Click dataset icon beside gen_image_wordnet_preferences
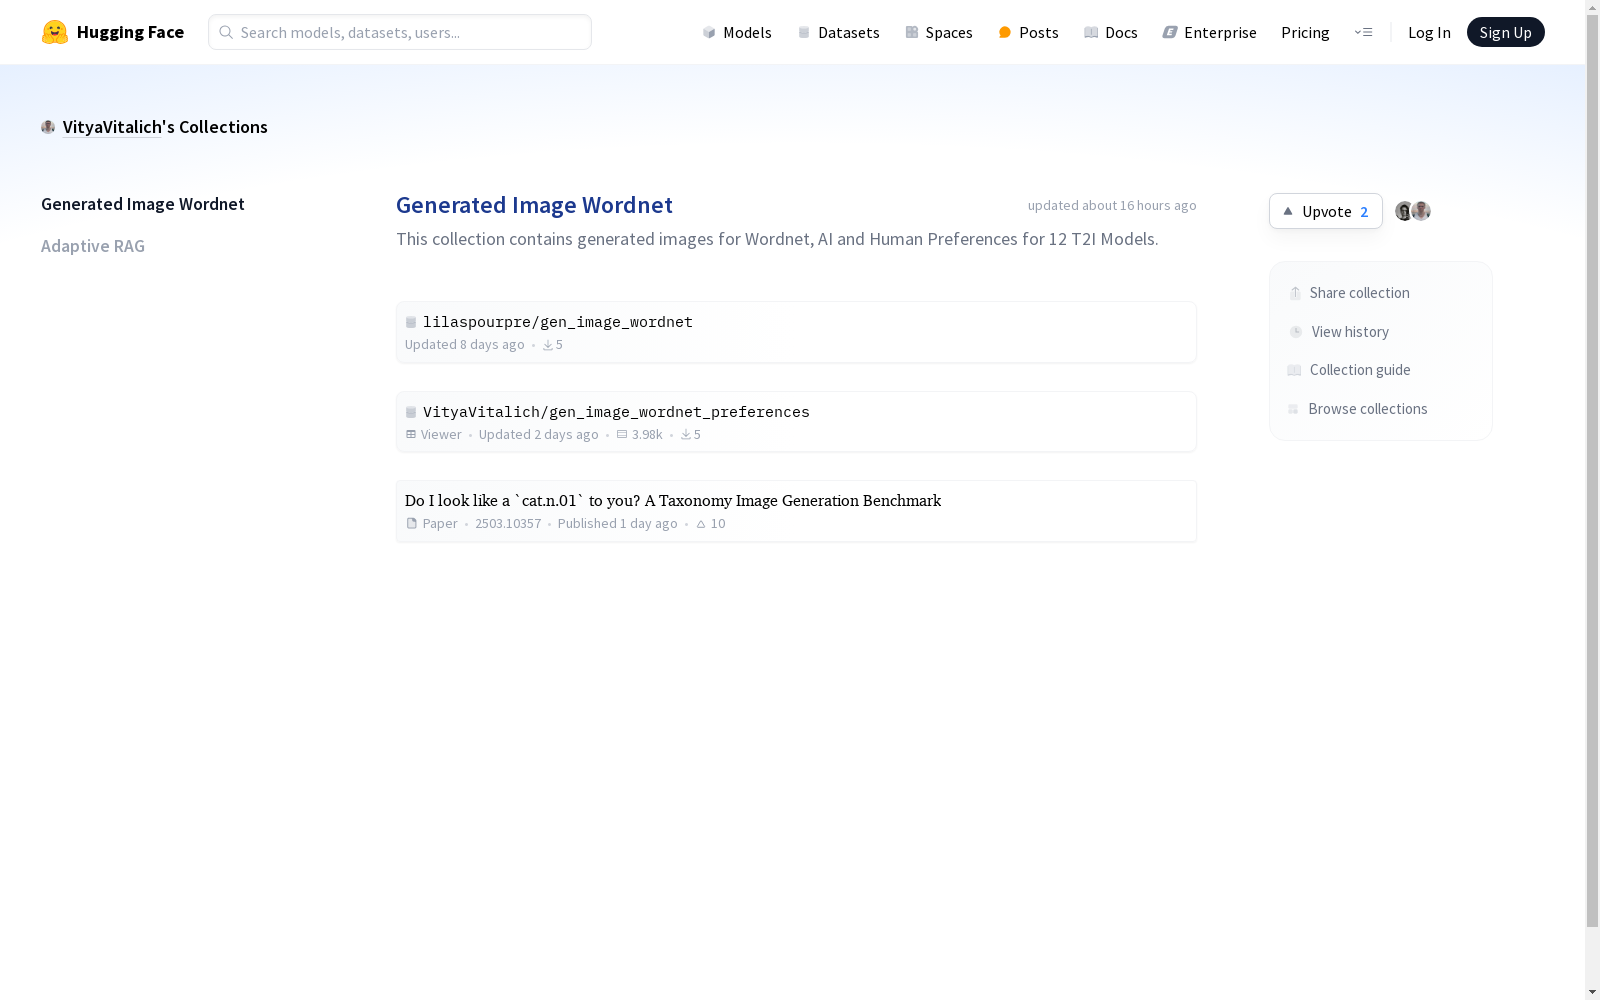 [x=411, y=412]
